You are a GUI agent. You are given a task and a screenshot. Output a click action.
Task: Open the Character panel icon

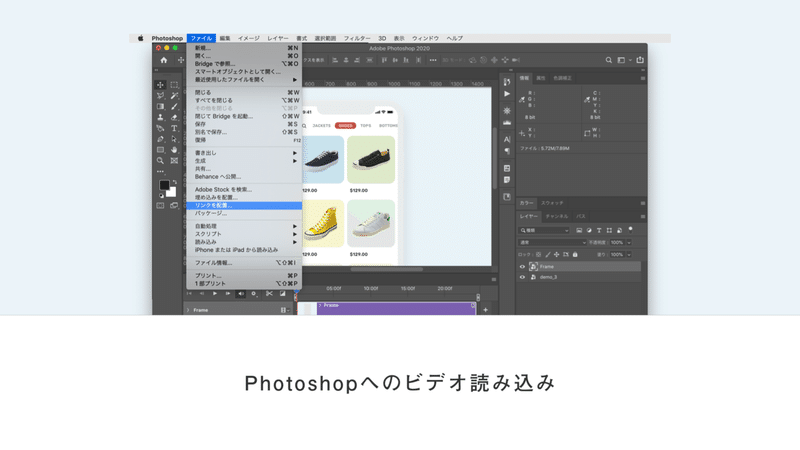[x=507, y=139]
